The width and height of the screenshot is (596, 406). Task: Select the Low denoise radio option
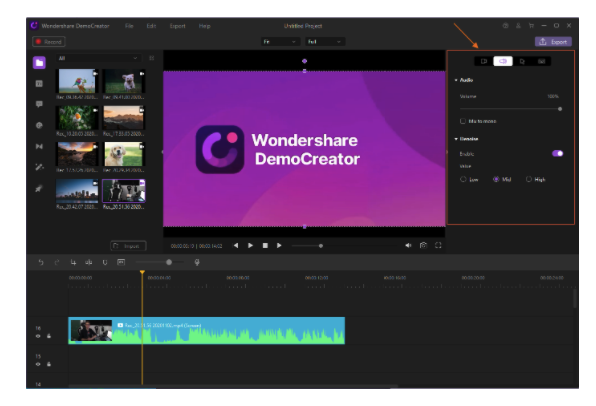(463, 179)
